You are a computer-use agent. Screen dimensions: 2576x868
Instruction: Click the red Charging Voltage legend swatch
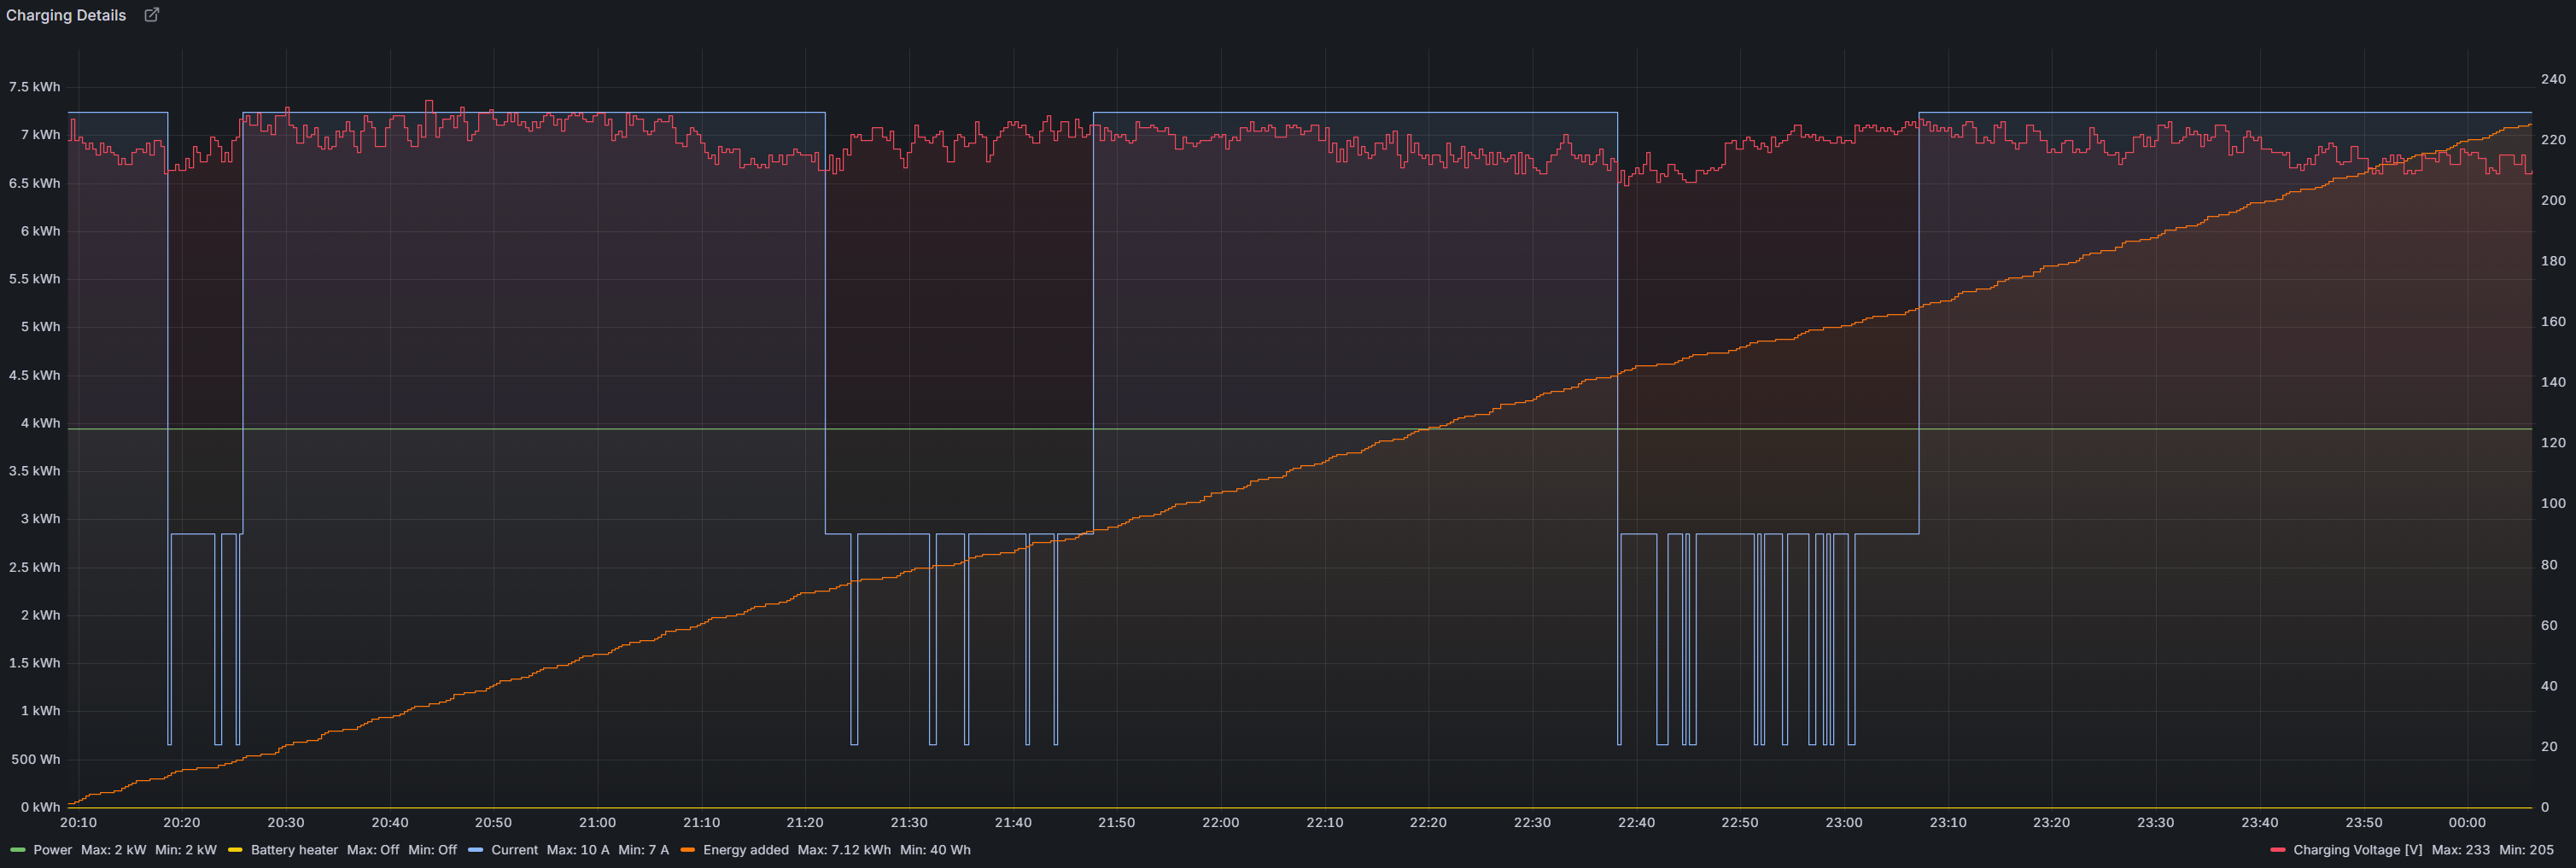click(x=2277, y=850)
